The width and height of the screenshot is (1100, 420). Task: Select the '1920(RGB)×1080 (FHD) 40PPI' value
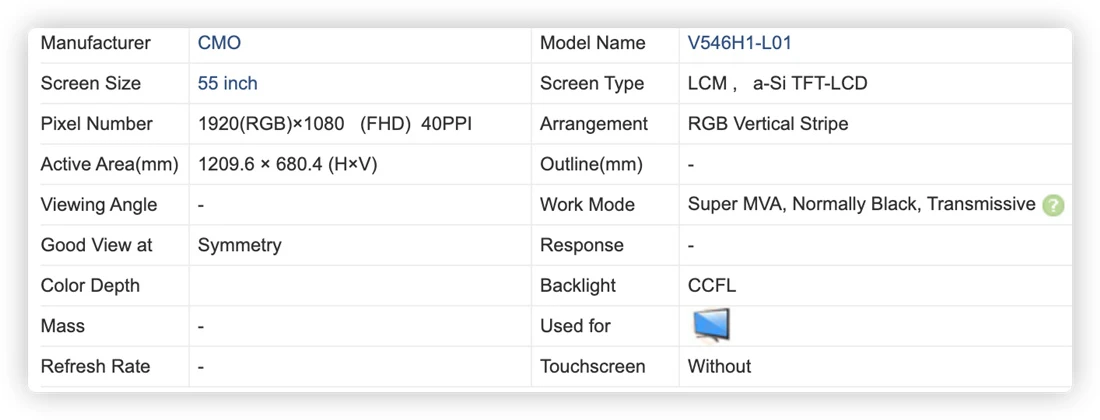[335, 124]
